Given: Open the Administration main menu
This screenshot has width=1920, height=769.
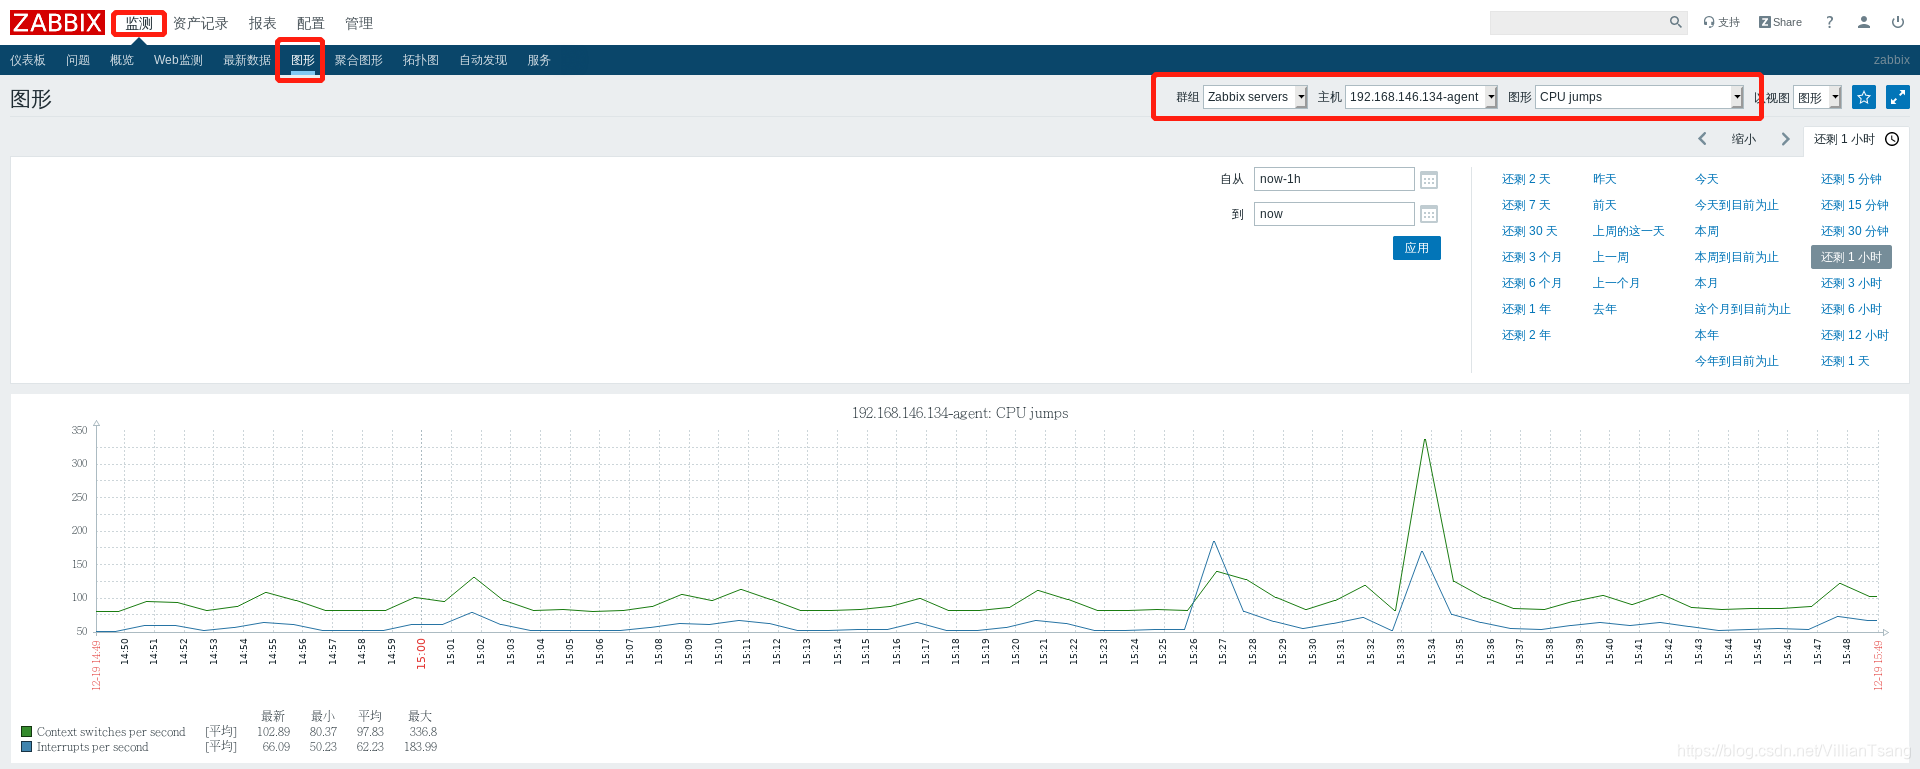Looking at the screenshot, I should [358, 23].
